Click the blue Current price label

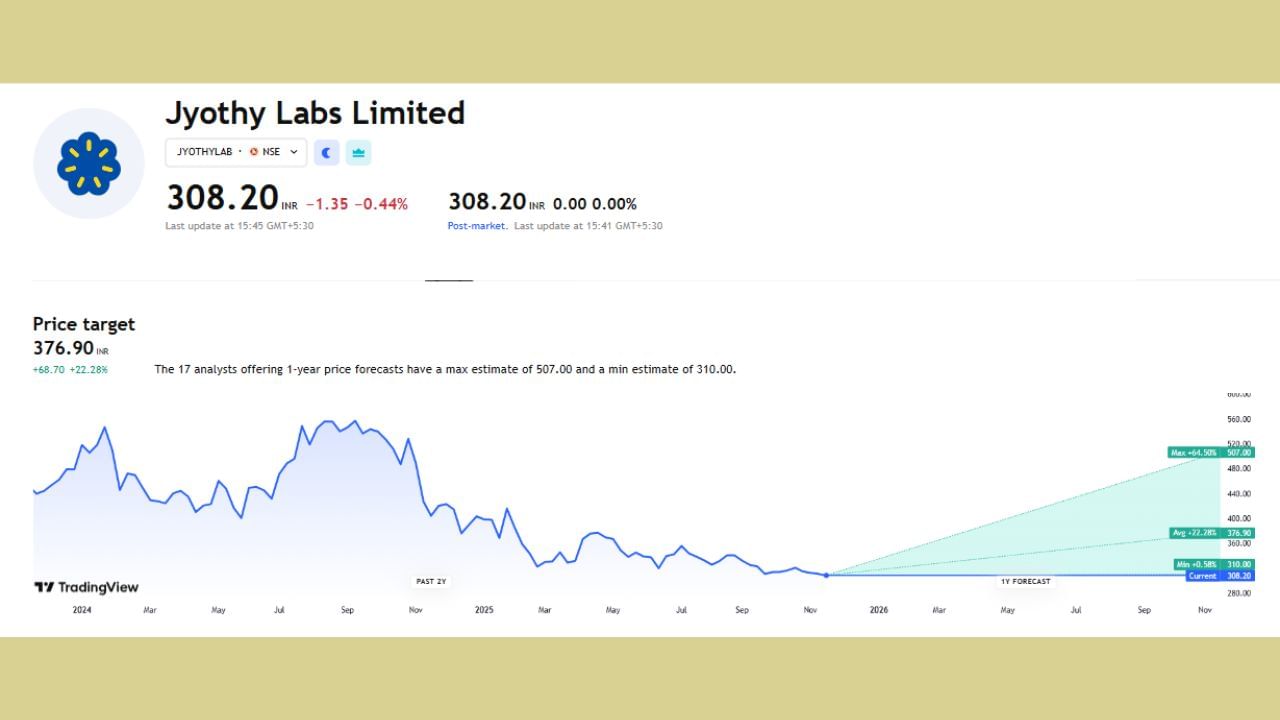(x=1202, y=576)
